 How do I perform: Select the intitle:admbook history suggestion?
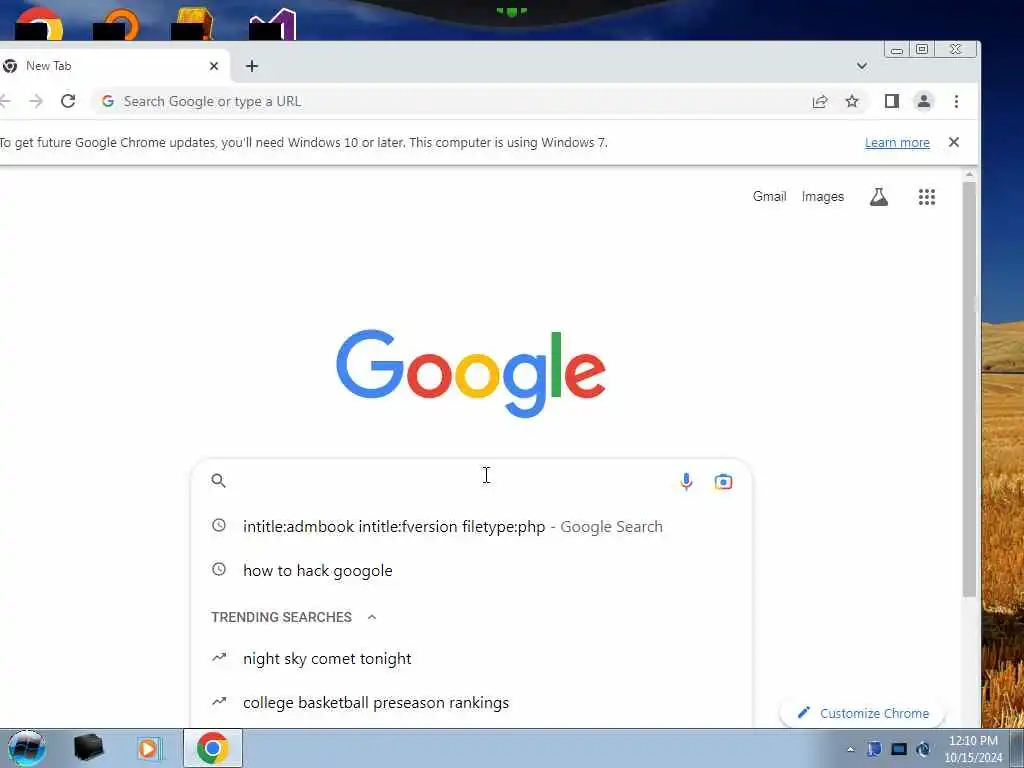click(472, 526)
